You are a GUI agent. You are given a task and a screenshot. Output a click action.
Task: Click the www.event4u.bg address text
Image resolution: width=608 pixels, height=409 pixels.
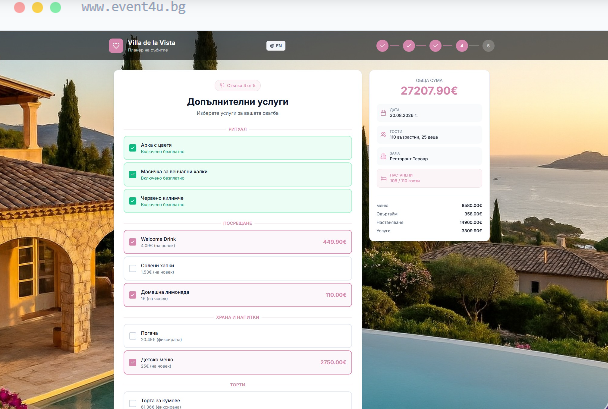133,7
